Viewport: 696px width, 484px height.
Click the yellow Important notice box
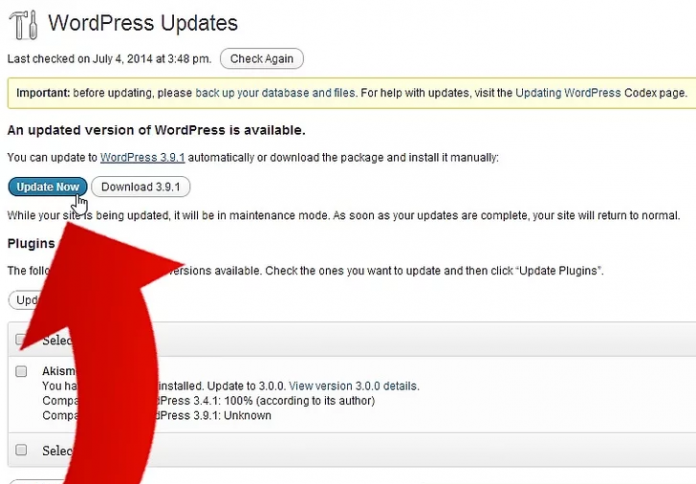click(x=350, y=93)
